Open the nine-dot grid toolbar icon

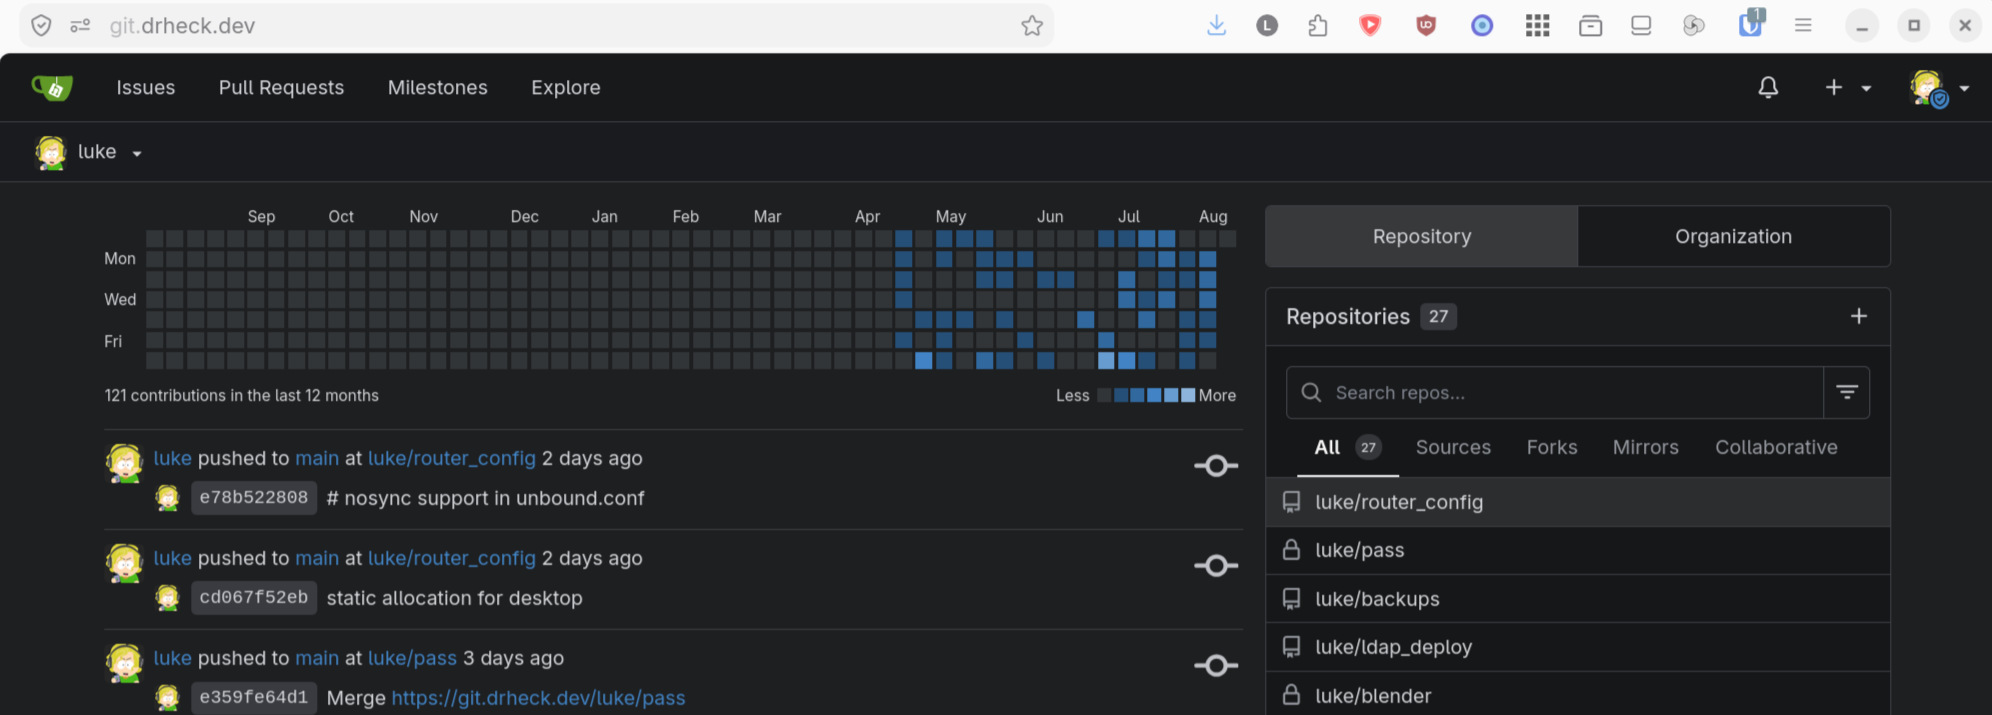[1537, 26]
